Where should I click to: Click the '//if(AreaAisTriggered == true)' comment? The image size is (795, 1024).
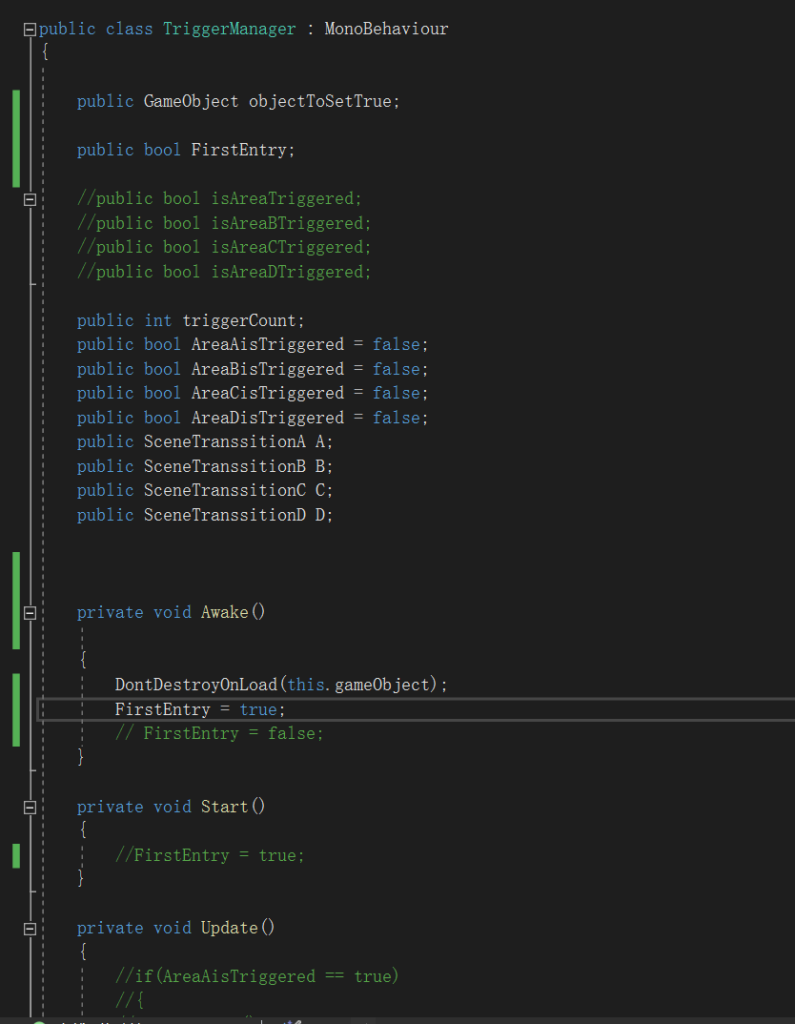(257, 976)
